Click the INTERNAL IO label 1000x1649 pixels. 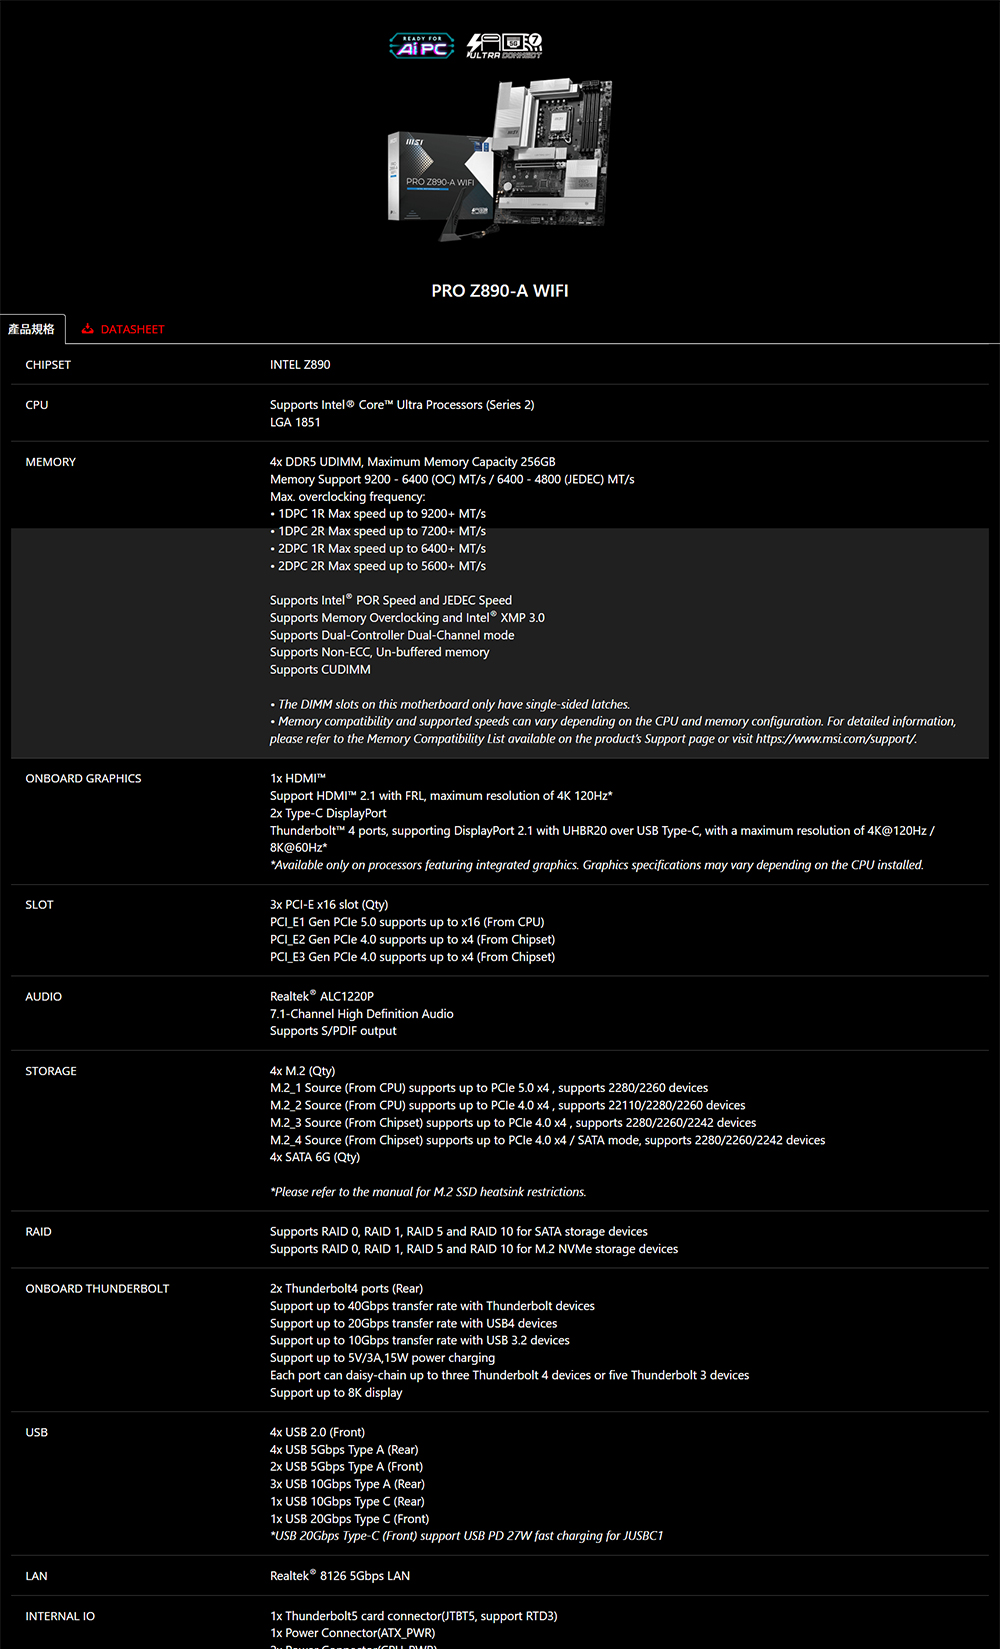click(60, 1616)
